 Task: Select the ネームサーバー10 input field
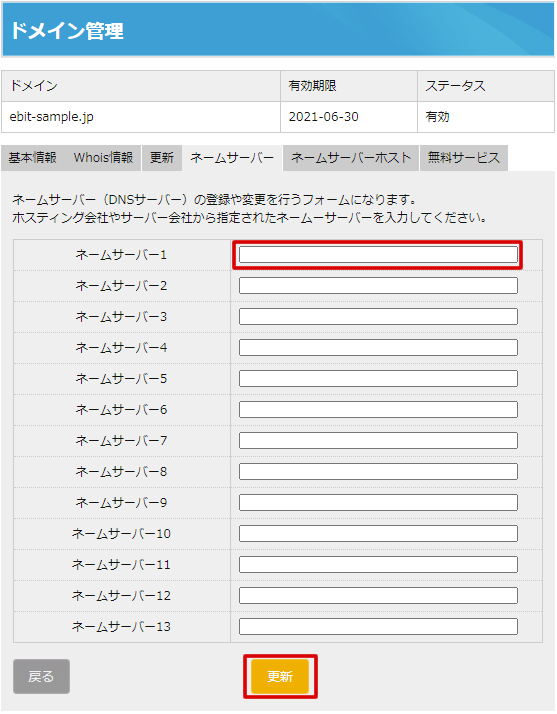[378, 533]
